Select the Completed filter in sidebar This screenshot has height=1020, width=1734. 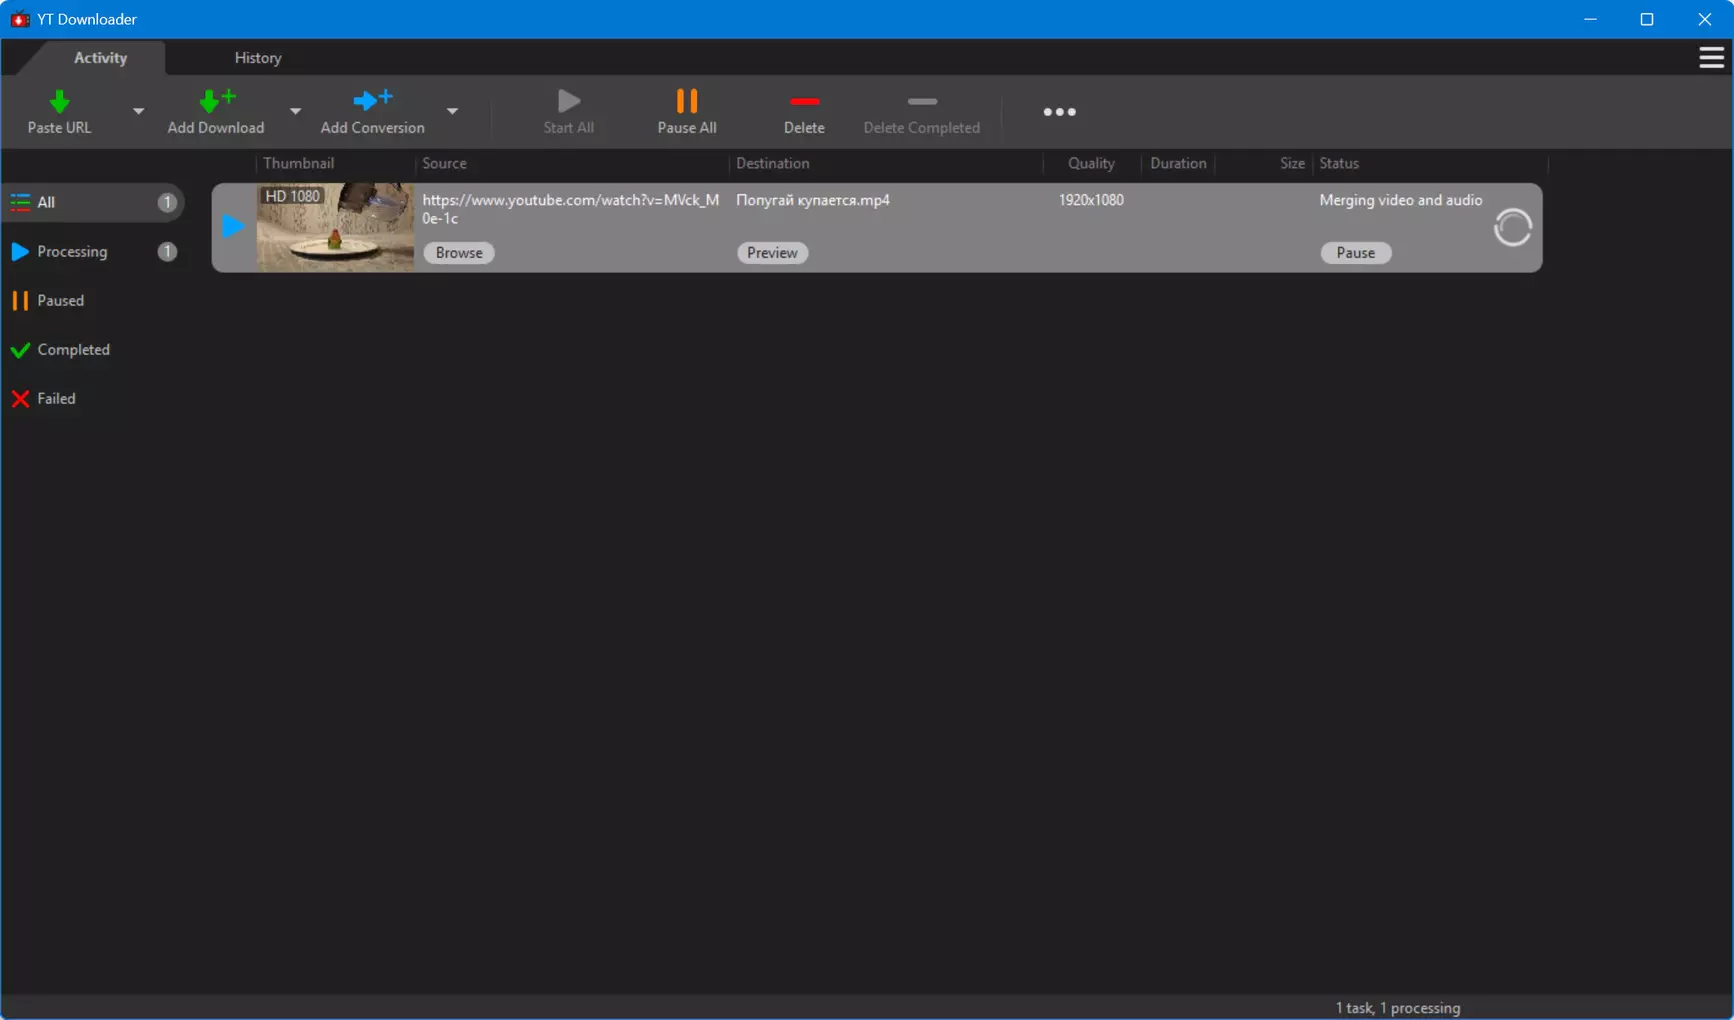[93, 349]
